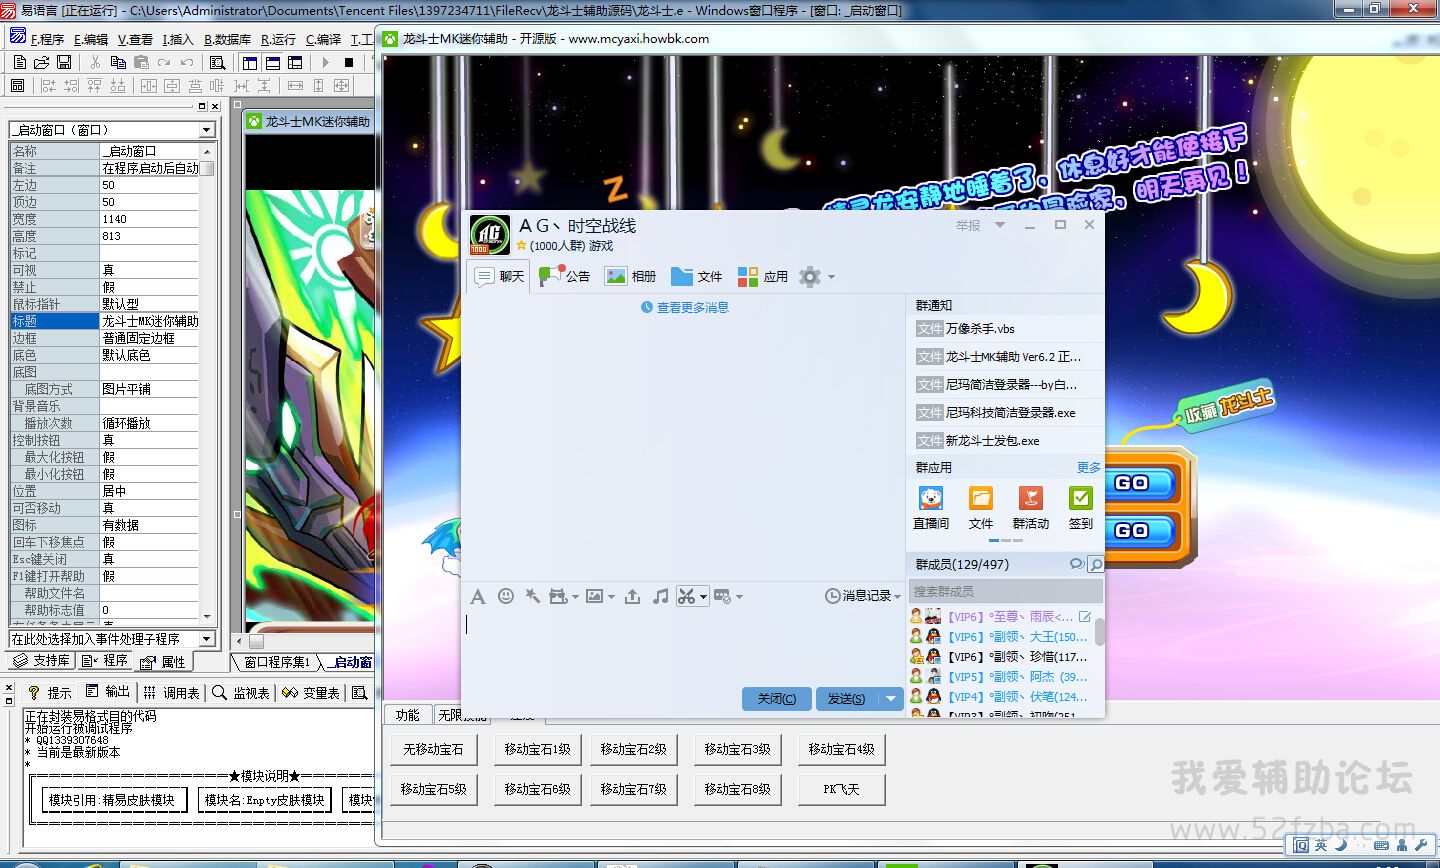Open the 万像杀手.vbs file notice
The image size is (1440, 868).
pos(1007,329)
